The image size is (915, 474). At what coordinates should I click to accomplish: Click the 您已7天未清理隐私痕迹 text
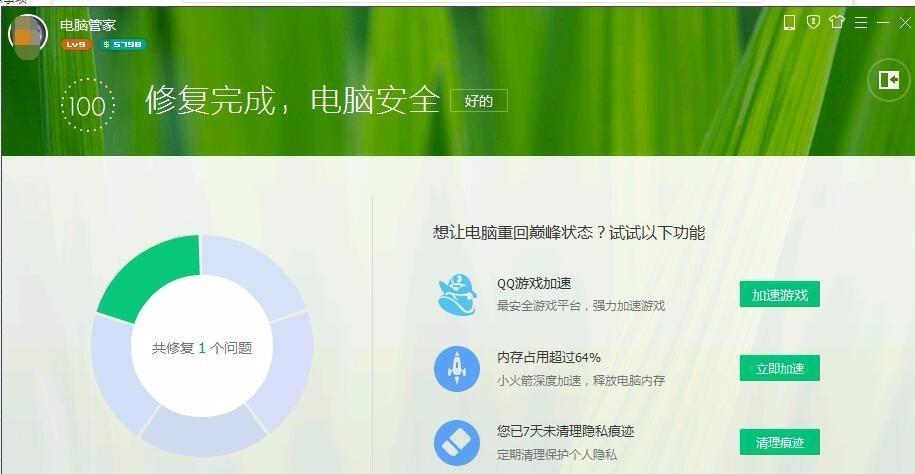click(x=565, y=431)
